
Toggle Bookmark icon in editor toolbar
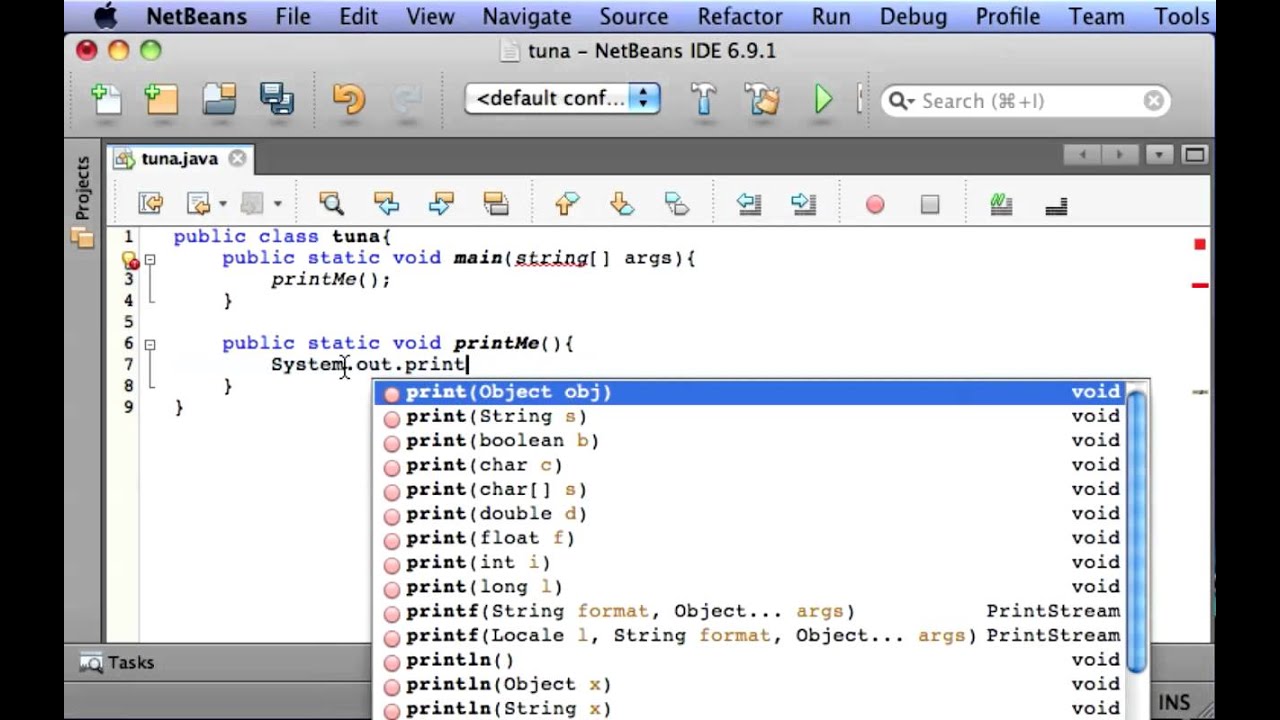coord(677,204)
